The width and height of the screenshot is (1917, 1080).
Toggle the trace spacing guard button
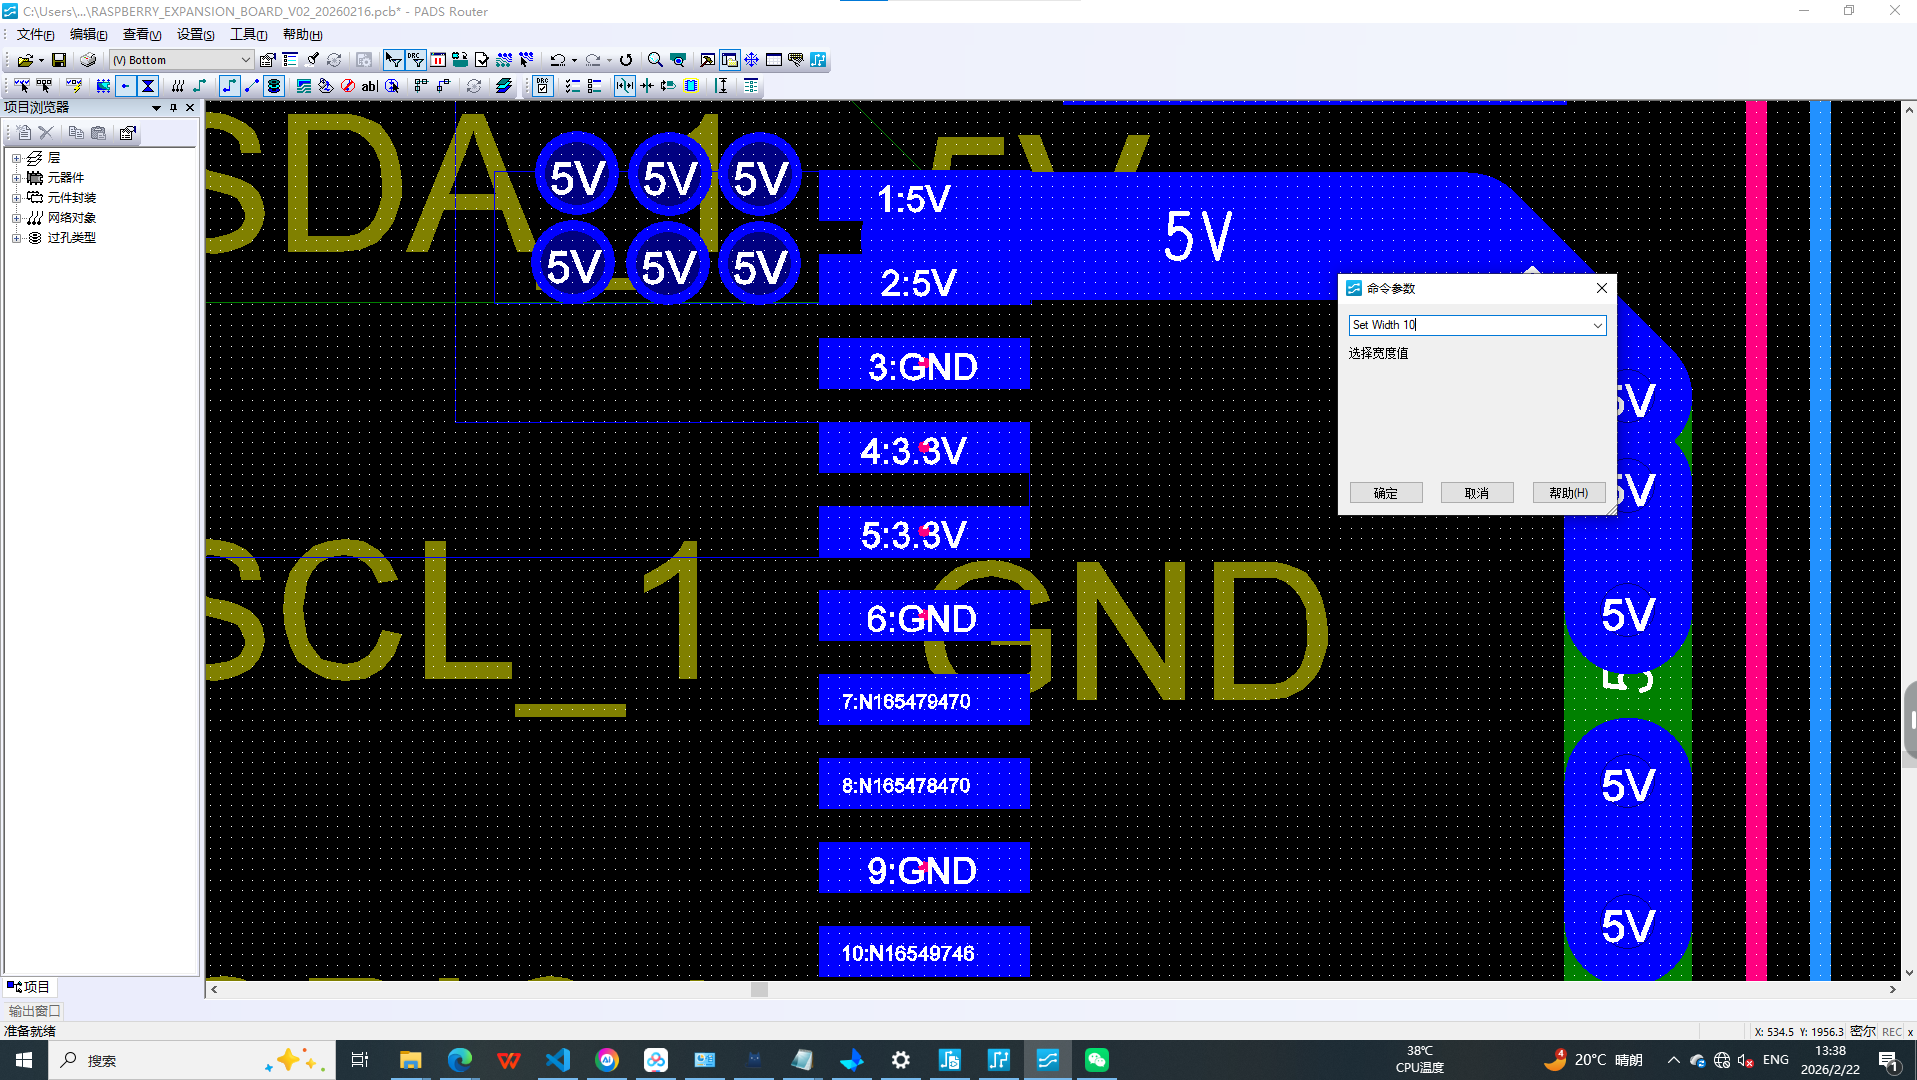click(625, 86)
